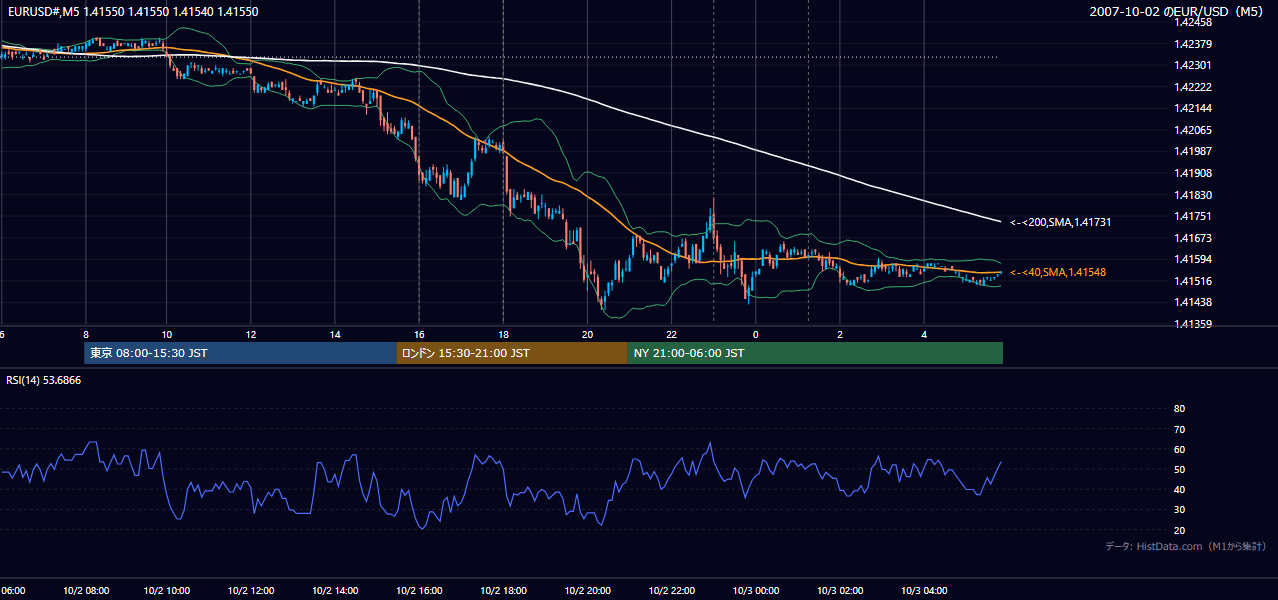Click the 10/2 22:00 date label
This screenshot has height=600, width=1278.
(x=671, y=590)
